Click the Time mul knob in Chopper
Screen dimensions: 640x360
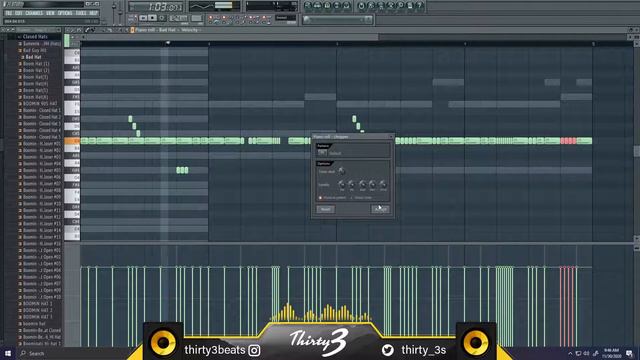click(x=341, y=171)
